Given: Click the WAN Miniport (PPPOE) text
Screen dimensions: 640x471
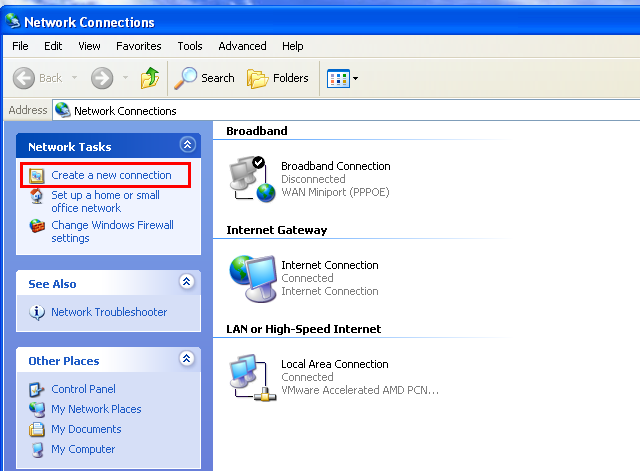Looking at the screenshot, I should (335, 192).
